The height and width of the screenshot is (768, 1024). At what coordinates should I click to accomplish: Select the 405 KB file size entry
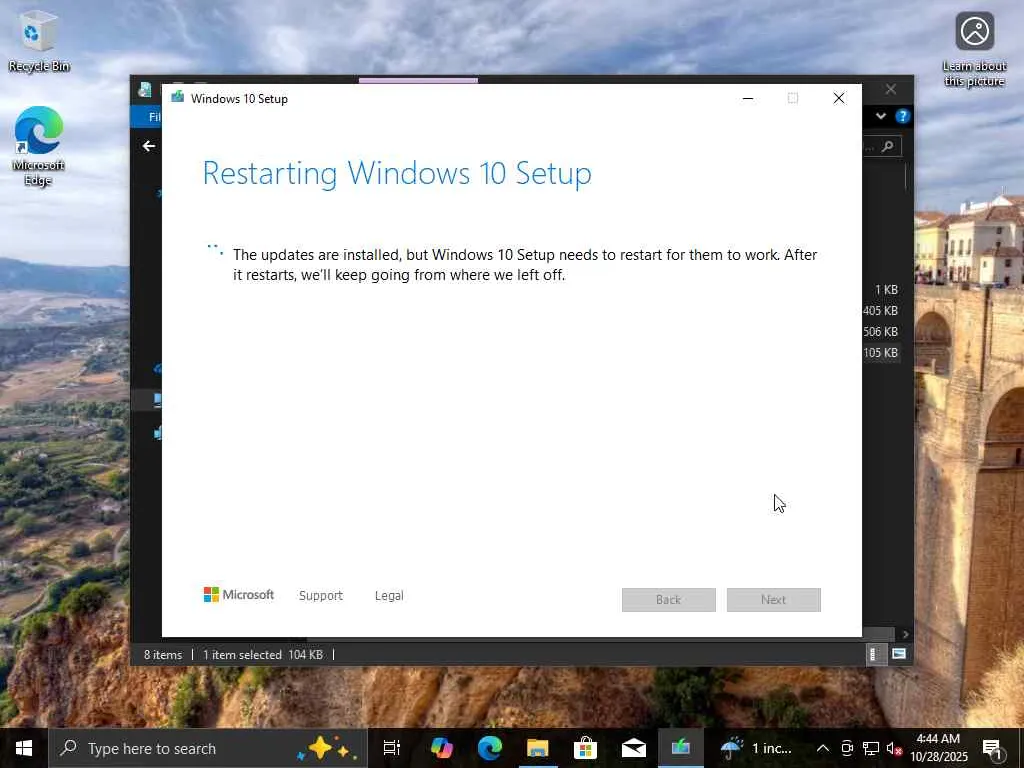pyautogui.click(x=880, y=311)
